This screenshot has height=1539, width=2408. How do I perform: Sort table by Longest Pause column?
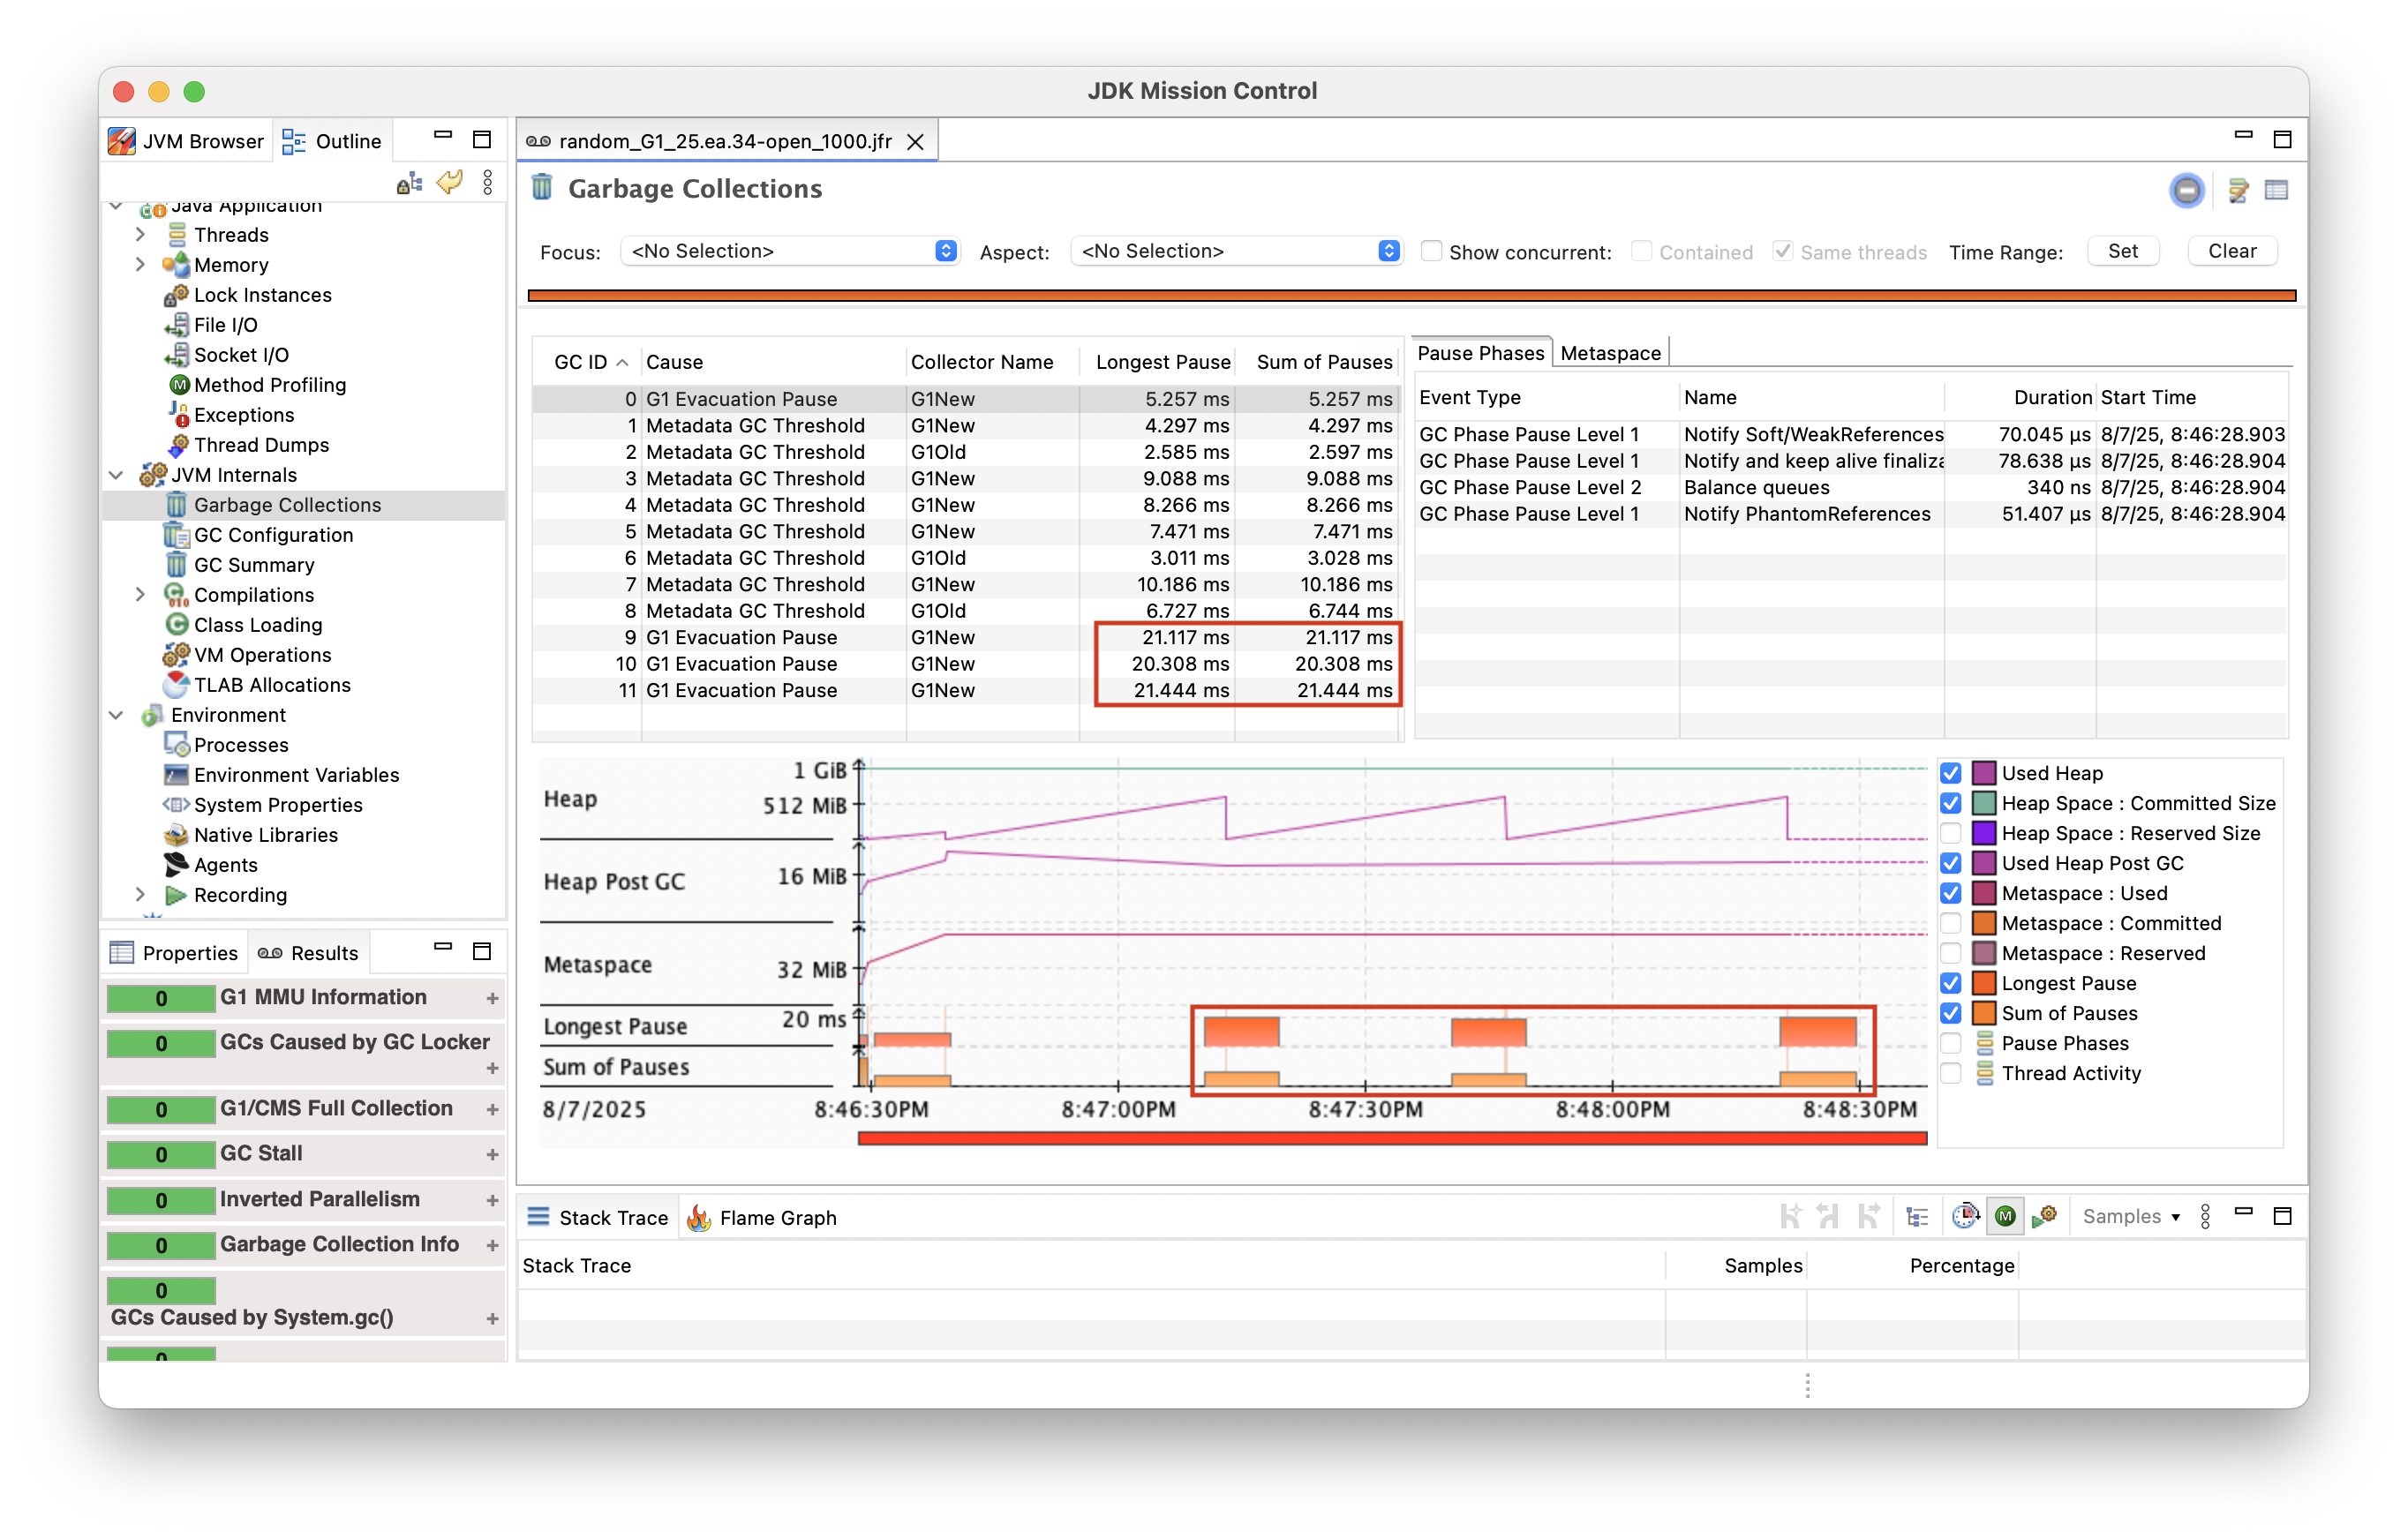pos(1157,361)
